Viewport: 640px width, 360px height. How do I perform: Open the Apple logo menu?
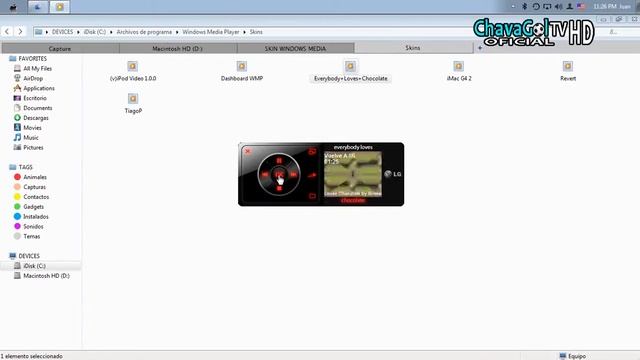13,7
